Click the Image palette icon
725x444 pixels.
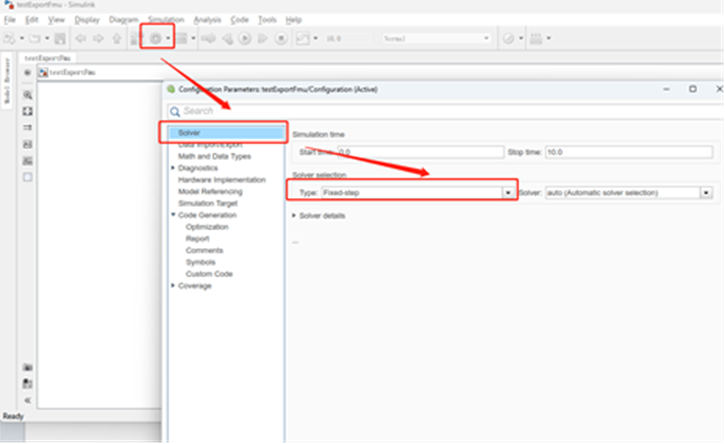(28, 161)
